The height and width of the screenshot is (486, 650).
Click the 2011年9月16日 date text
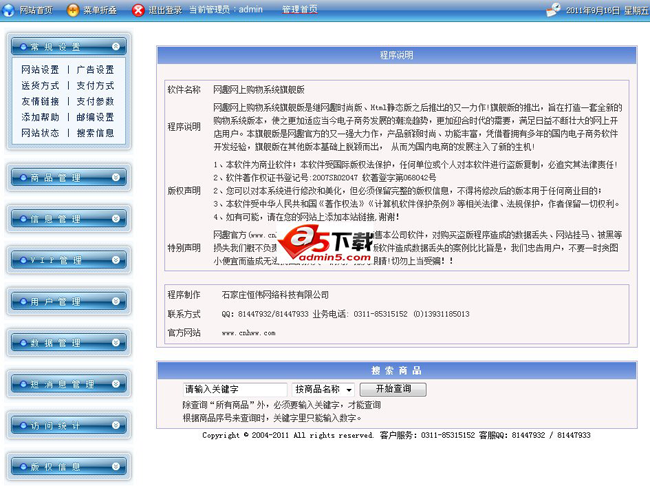click(x=593, y=10)
